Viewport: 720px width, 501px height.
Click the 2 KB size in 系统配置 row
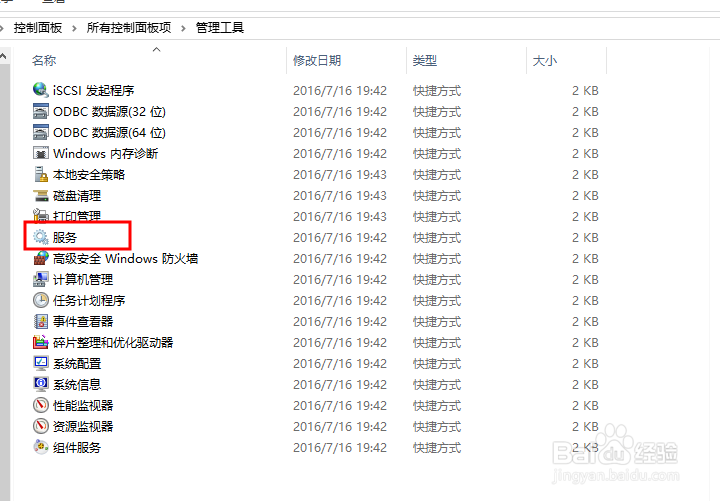click(585, 364)
